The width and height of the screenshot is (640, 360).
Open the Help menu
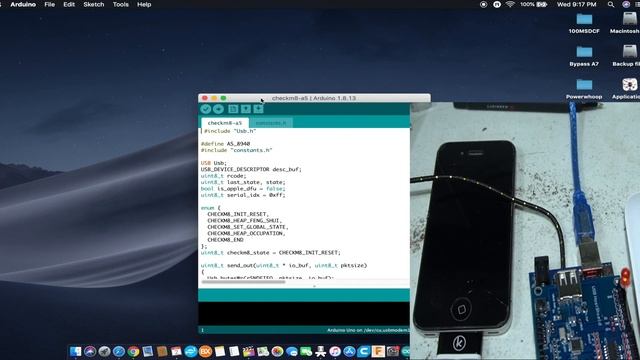144,4
